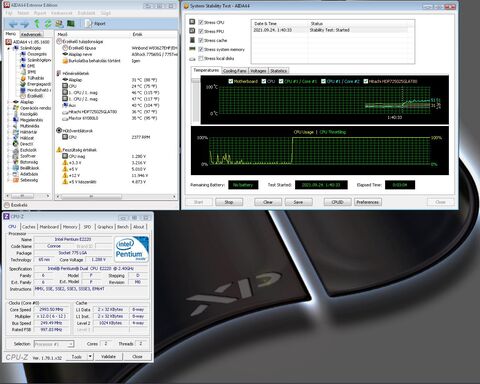
Task: Toggle Hitachi HDP725025GLA380 graph checkbox
Action: coord(366,81)
